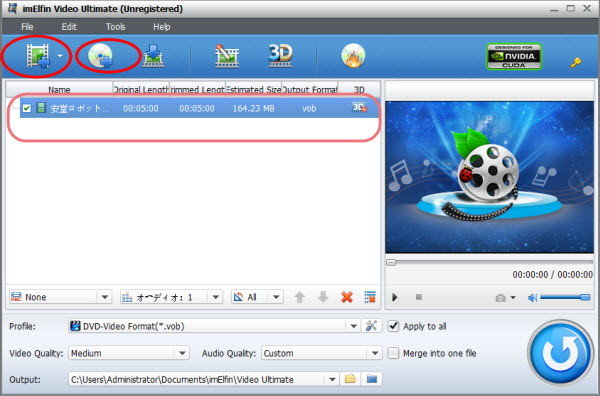Click the golden register key icon
Viewport: 600px width, 396px height.
(x=576, y=62)
